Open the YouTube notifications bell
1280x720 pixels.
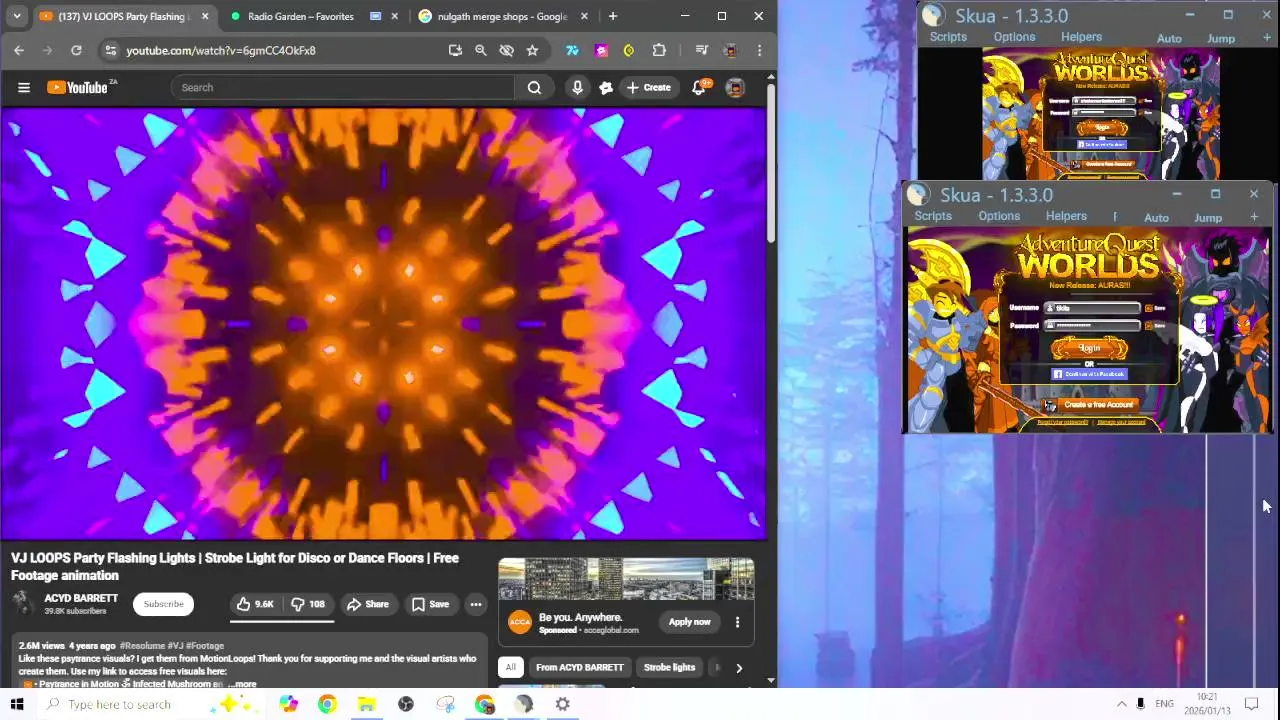pyautogui.click(x=698, y=88)
